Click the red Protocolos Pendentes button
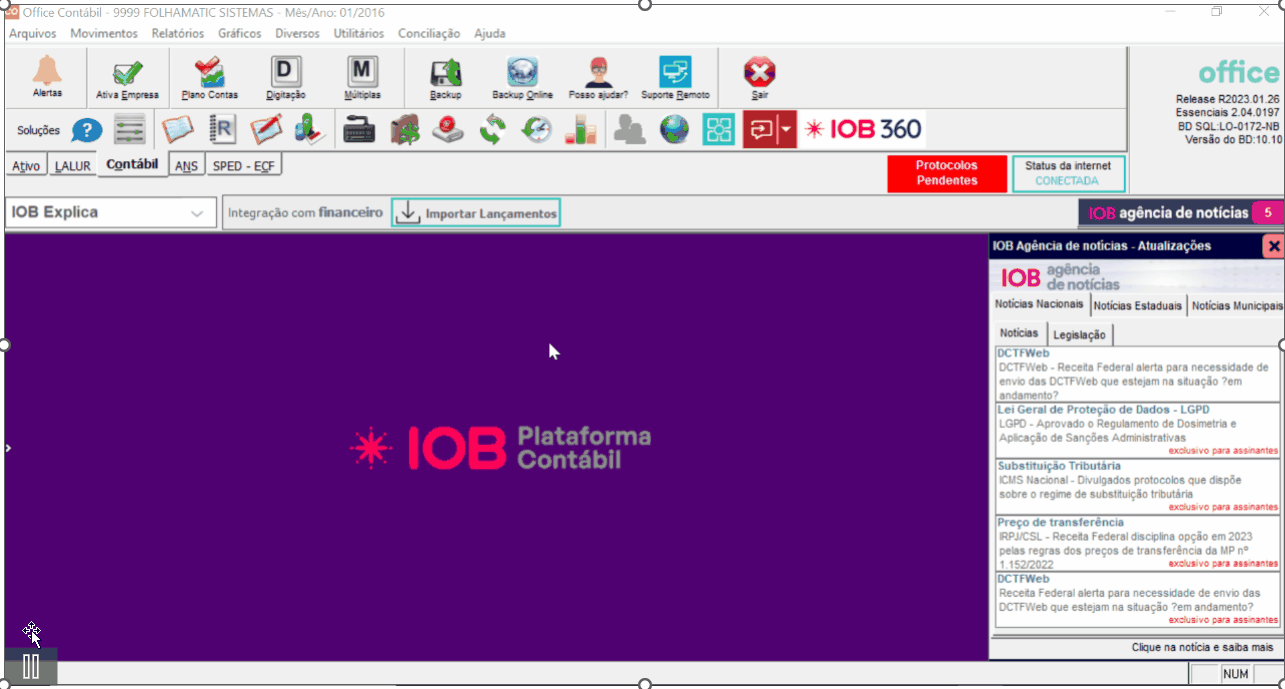 point(946,173)
